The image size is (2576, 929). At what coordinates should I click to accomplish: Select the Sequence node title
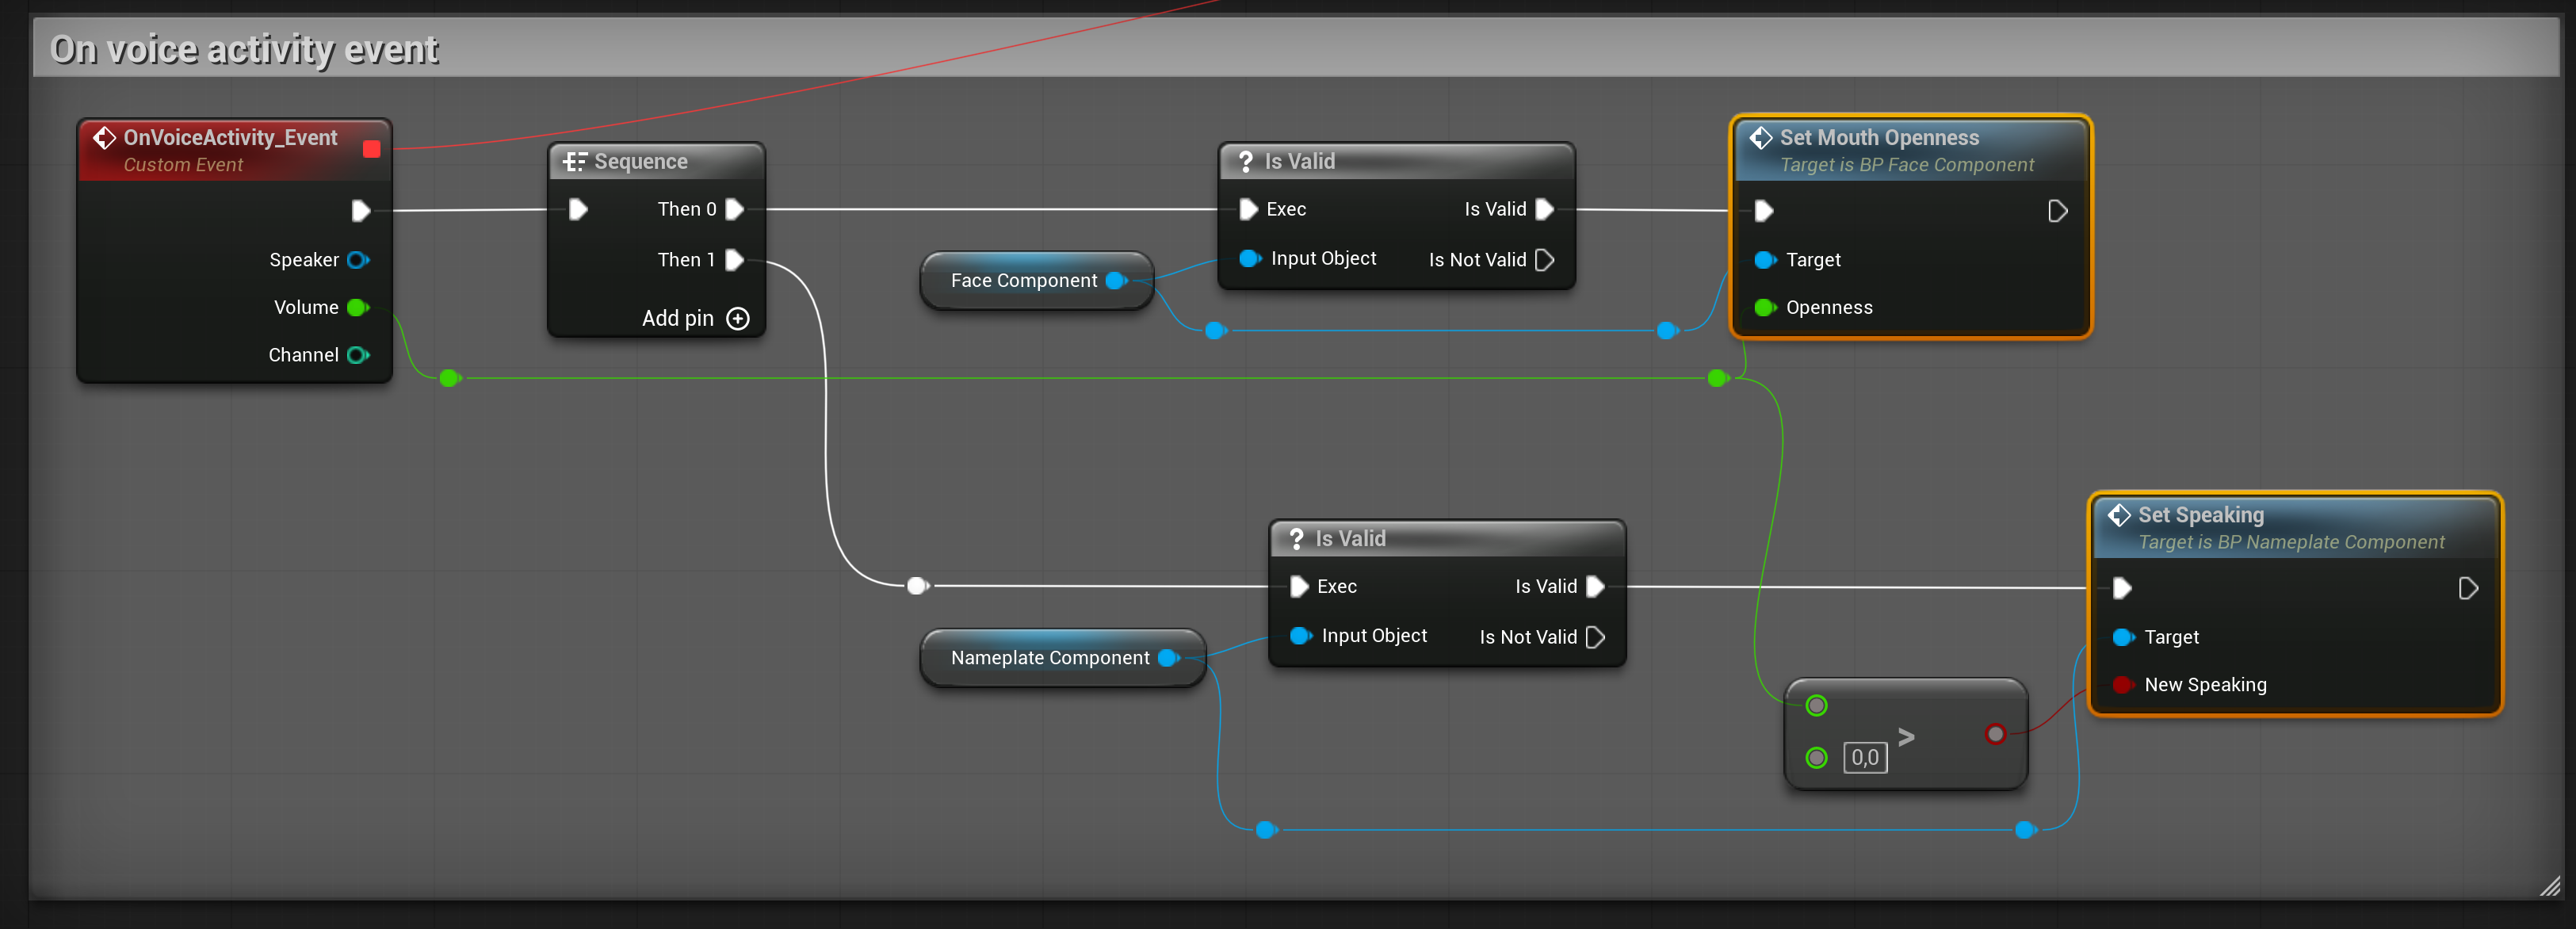click(x=641, y=161)
